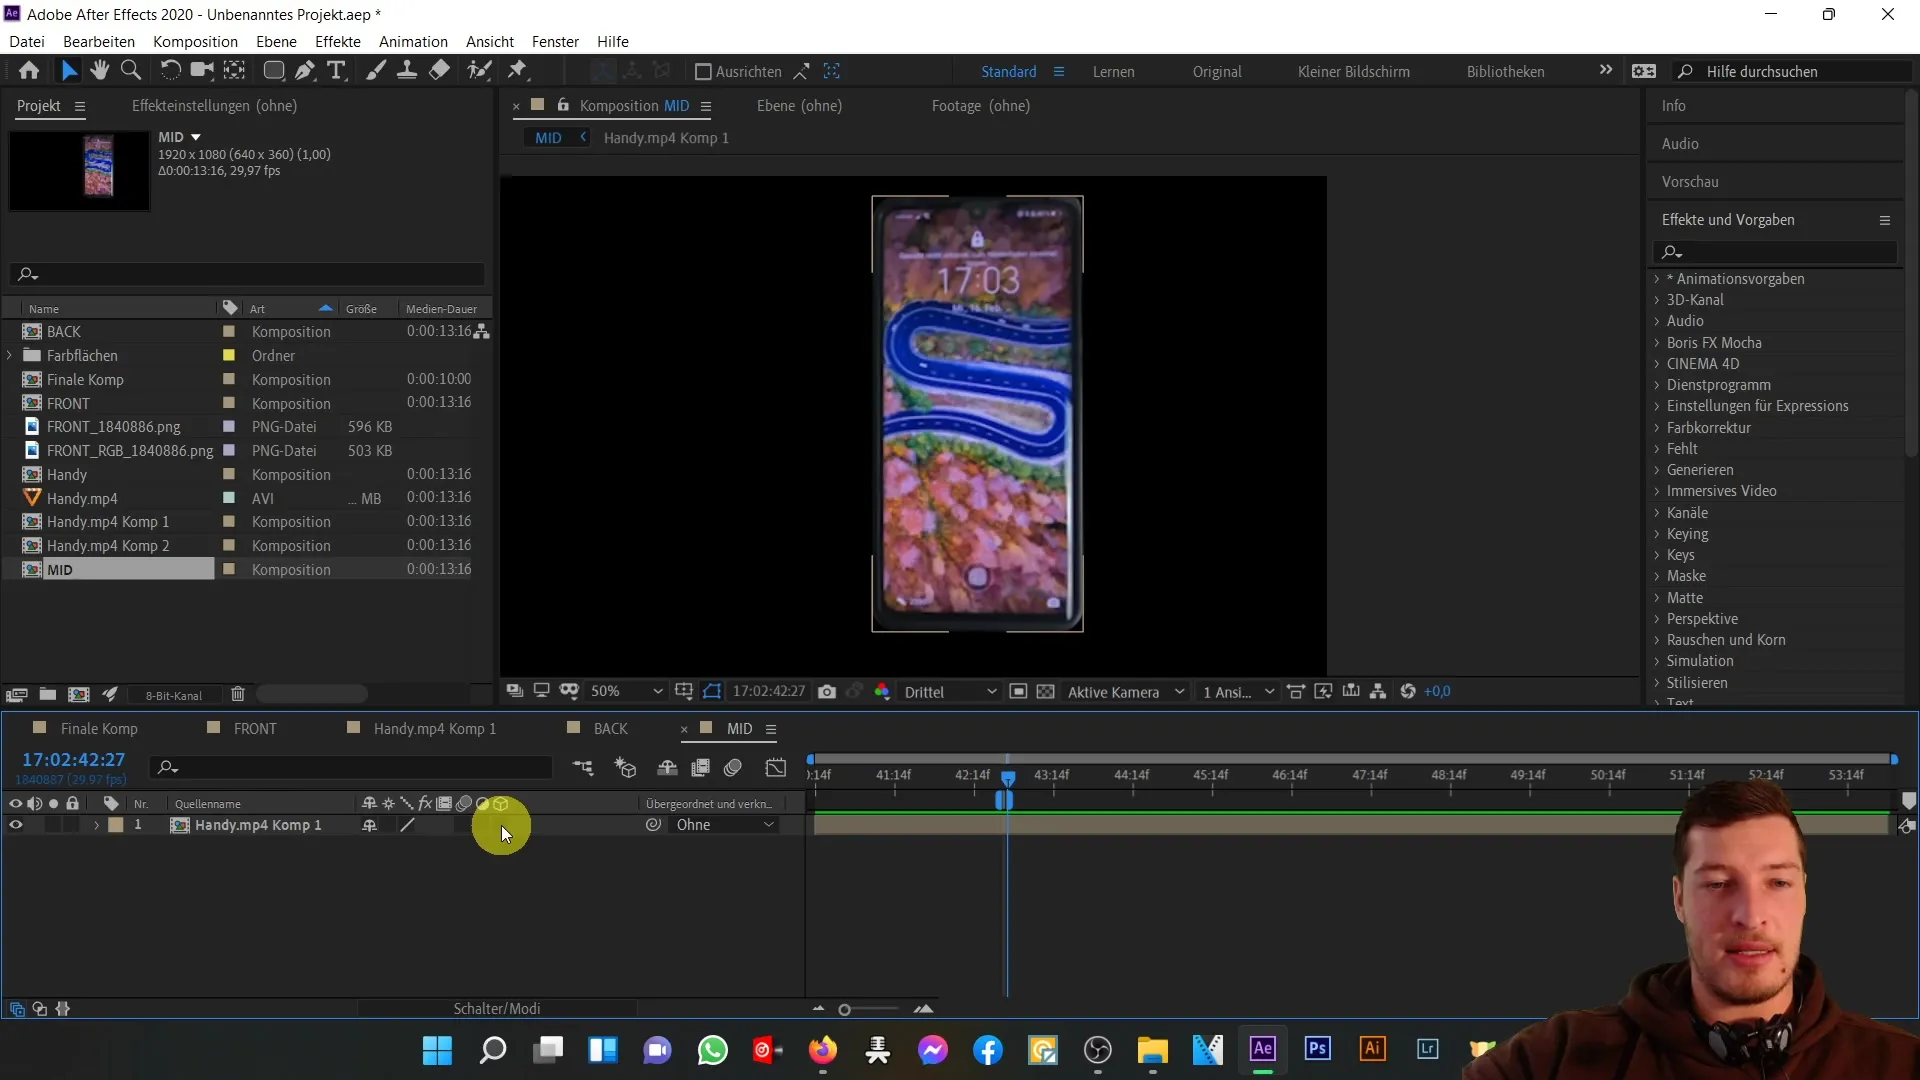1920x1080 pixels.
Task: Open the Bibliotheken workspace
Action: coord(1505,72)
